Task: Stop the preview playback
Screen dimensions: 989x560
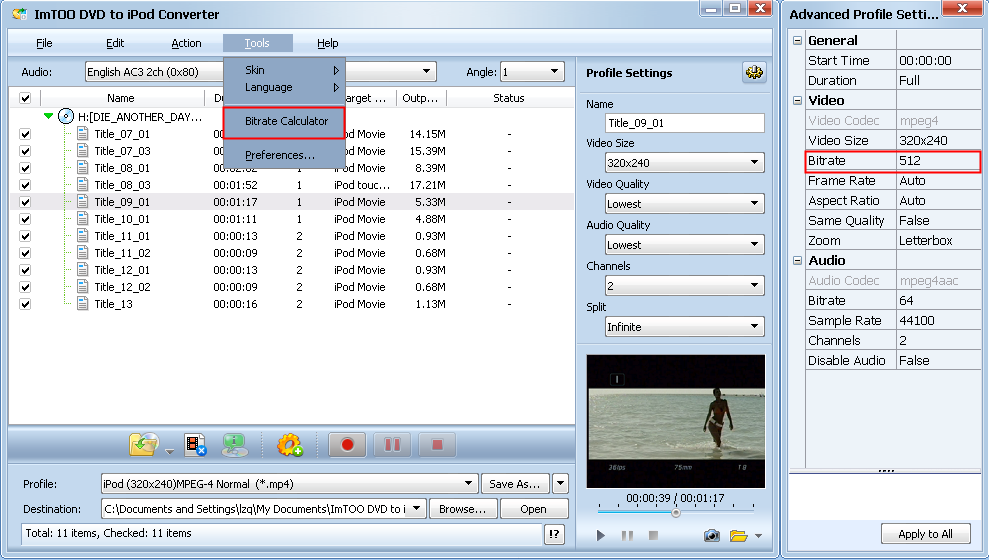Action: click(653, 535)
